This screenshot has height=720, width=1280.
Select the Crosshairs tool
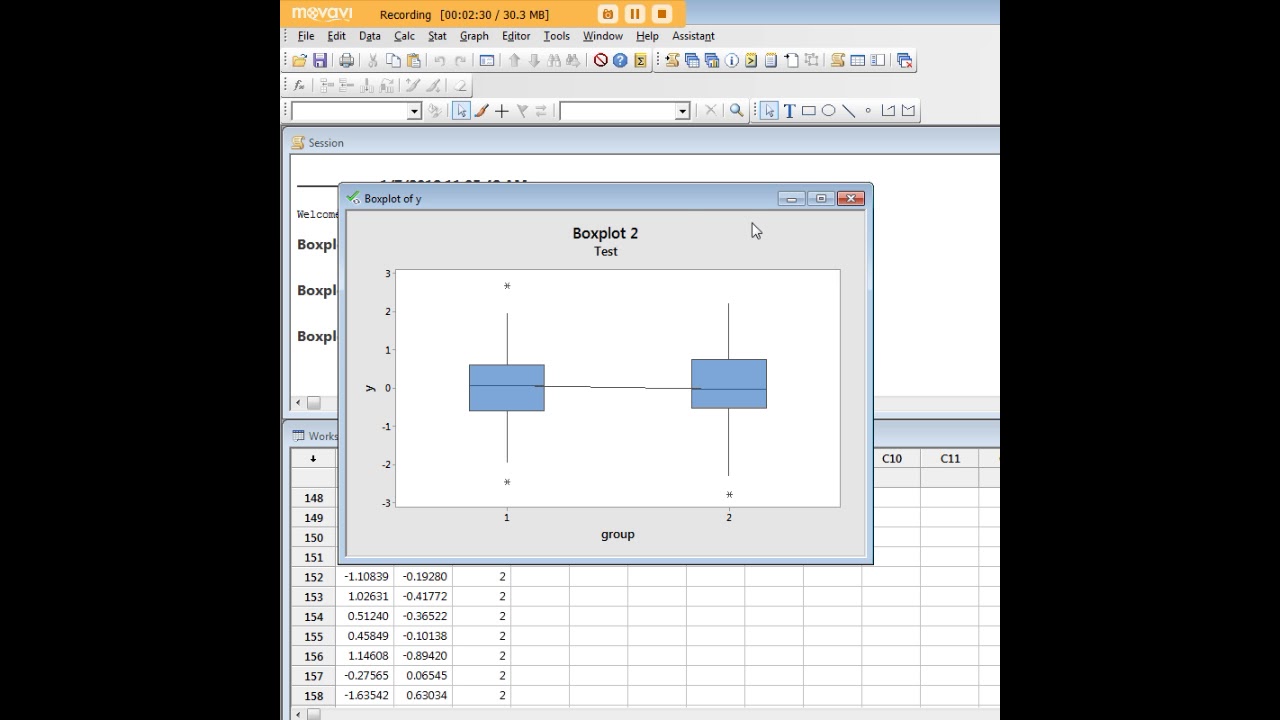502,111
